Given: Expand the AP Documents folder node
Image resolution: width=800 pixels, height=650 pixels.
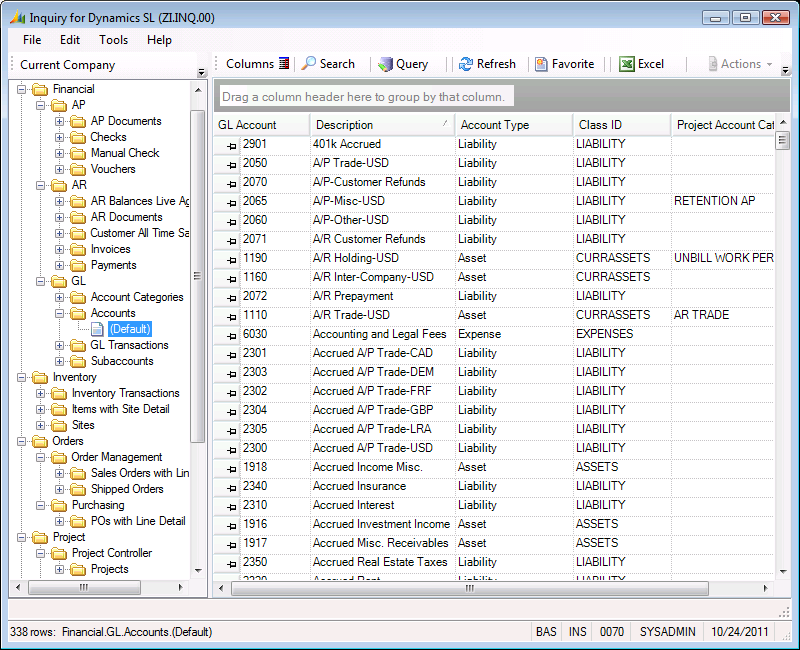Looking at the screenshot, I should coord(60,121).
